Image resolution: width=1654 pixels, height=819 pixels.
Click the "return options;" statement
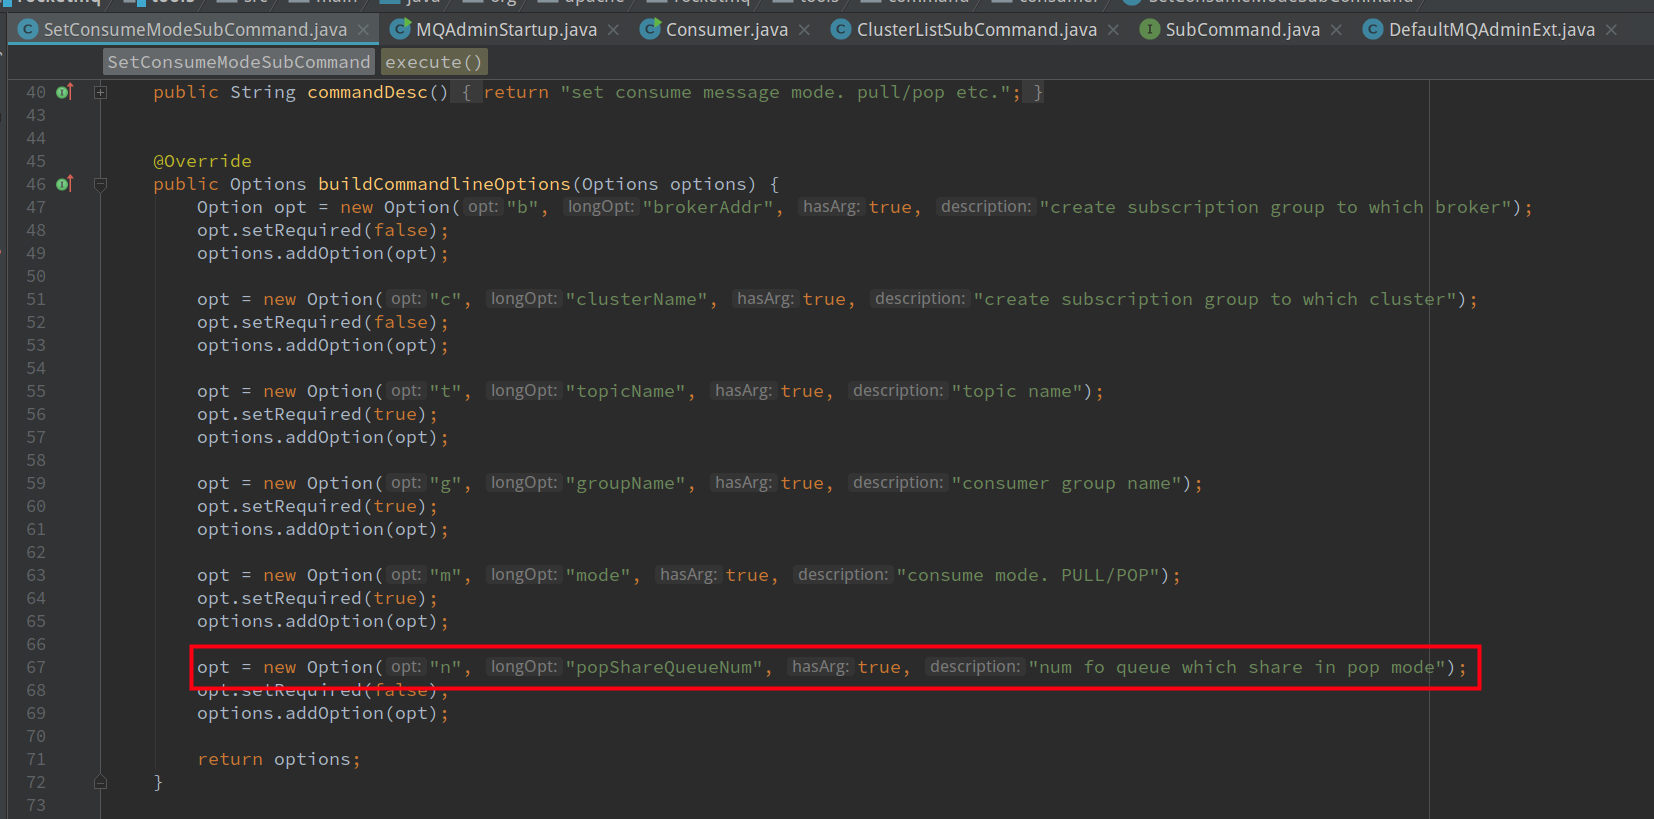279,759
